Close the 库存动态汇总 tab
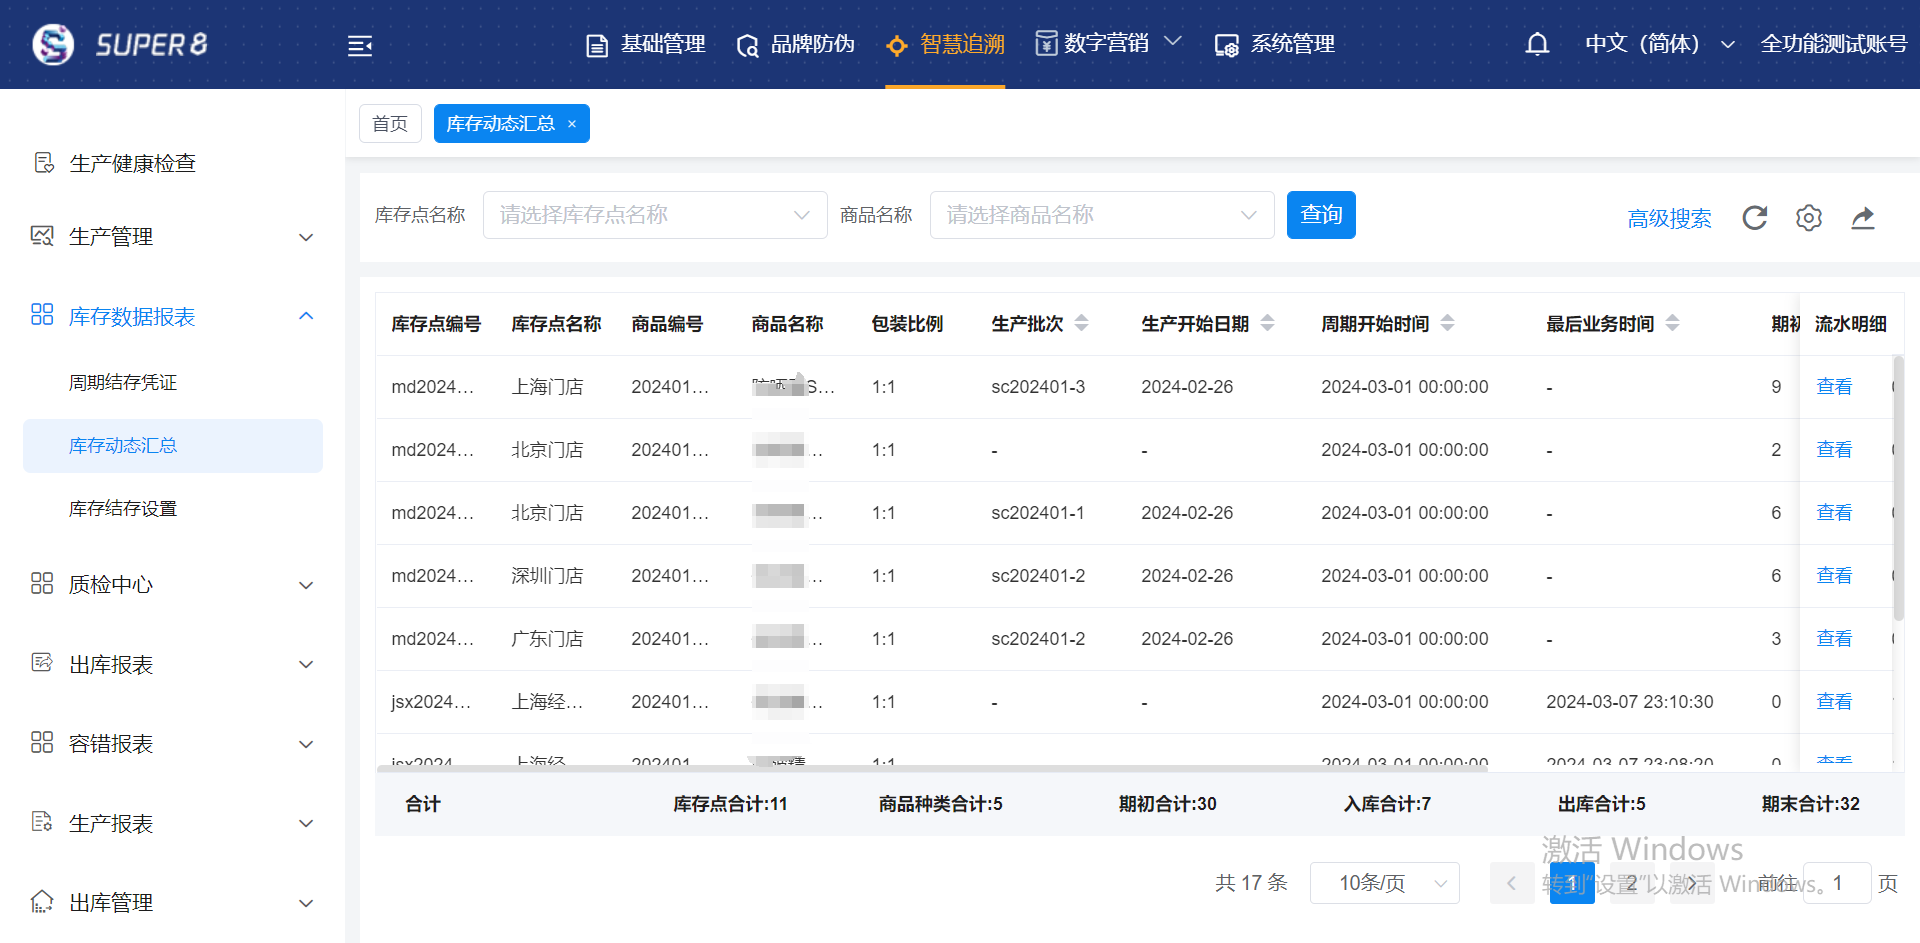 pyautogui.click(x=572, y=124)
